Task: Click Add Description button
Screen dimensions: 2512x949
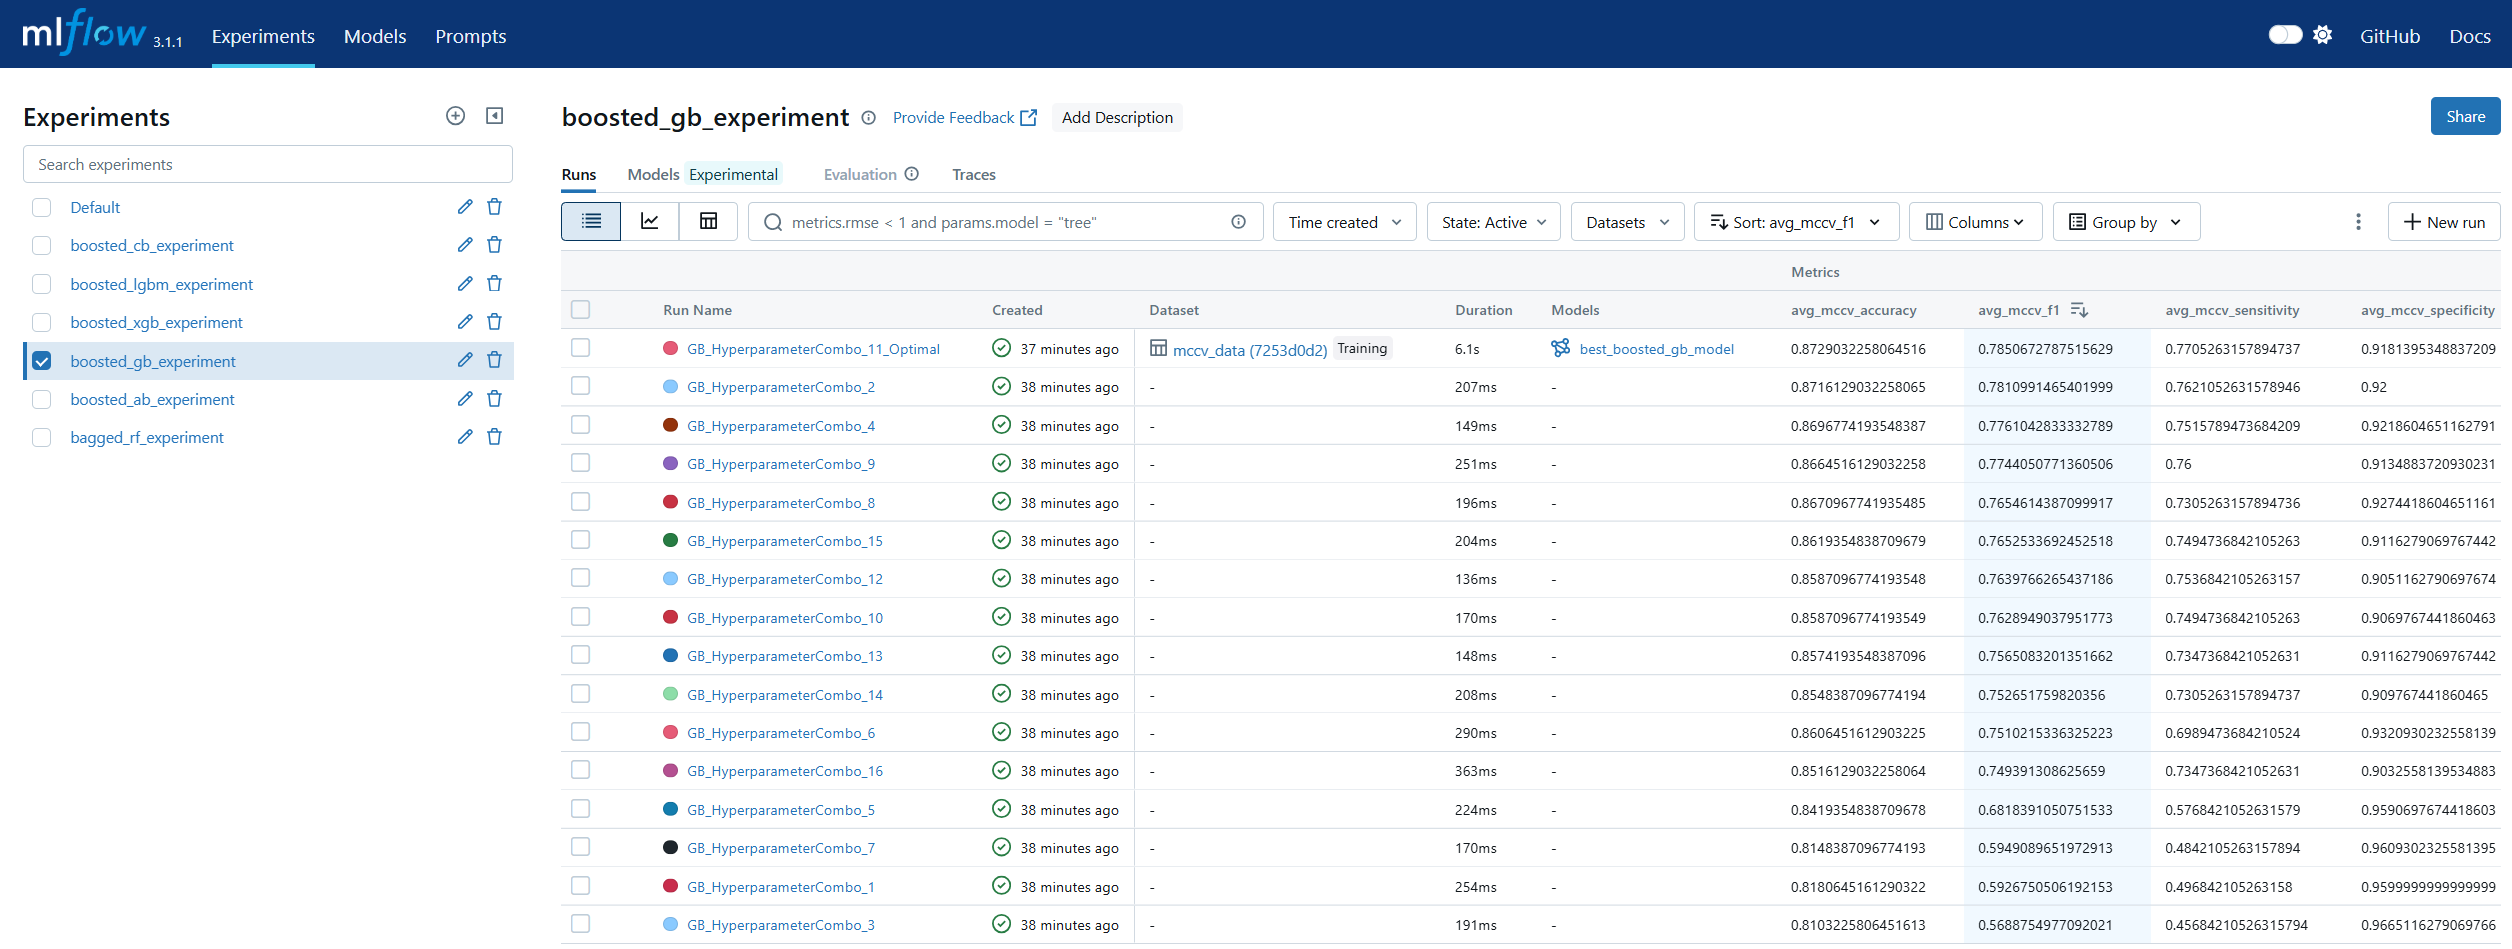Action: [x=1117, y=117]
